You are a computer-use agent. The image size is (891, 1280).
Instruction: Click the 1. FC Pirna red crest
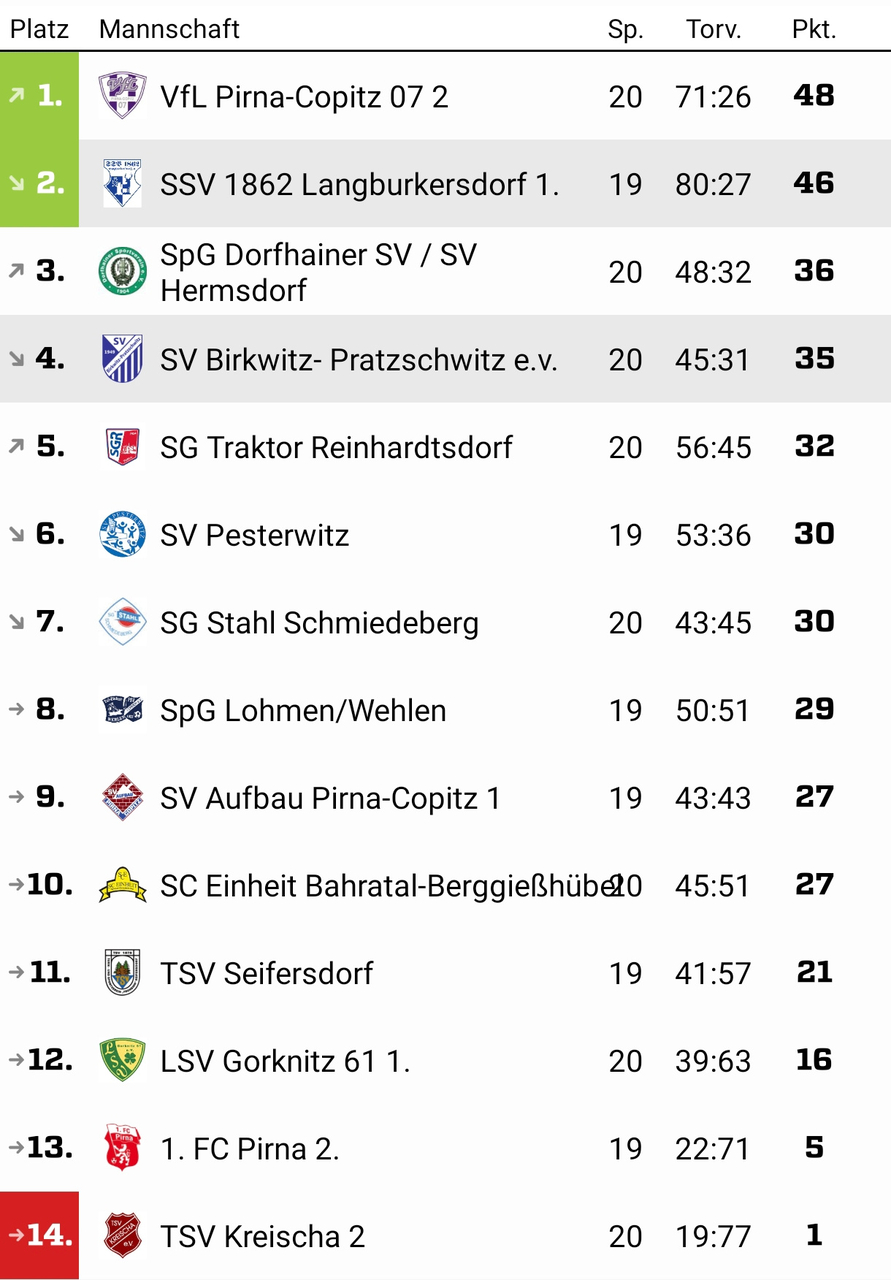tap(122, 1148)
